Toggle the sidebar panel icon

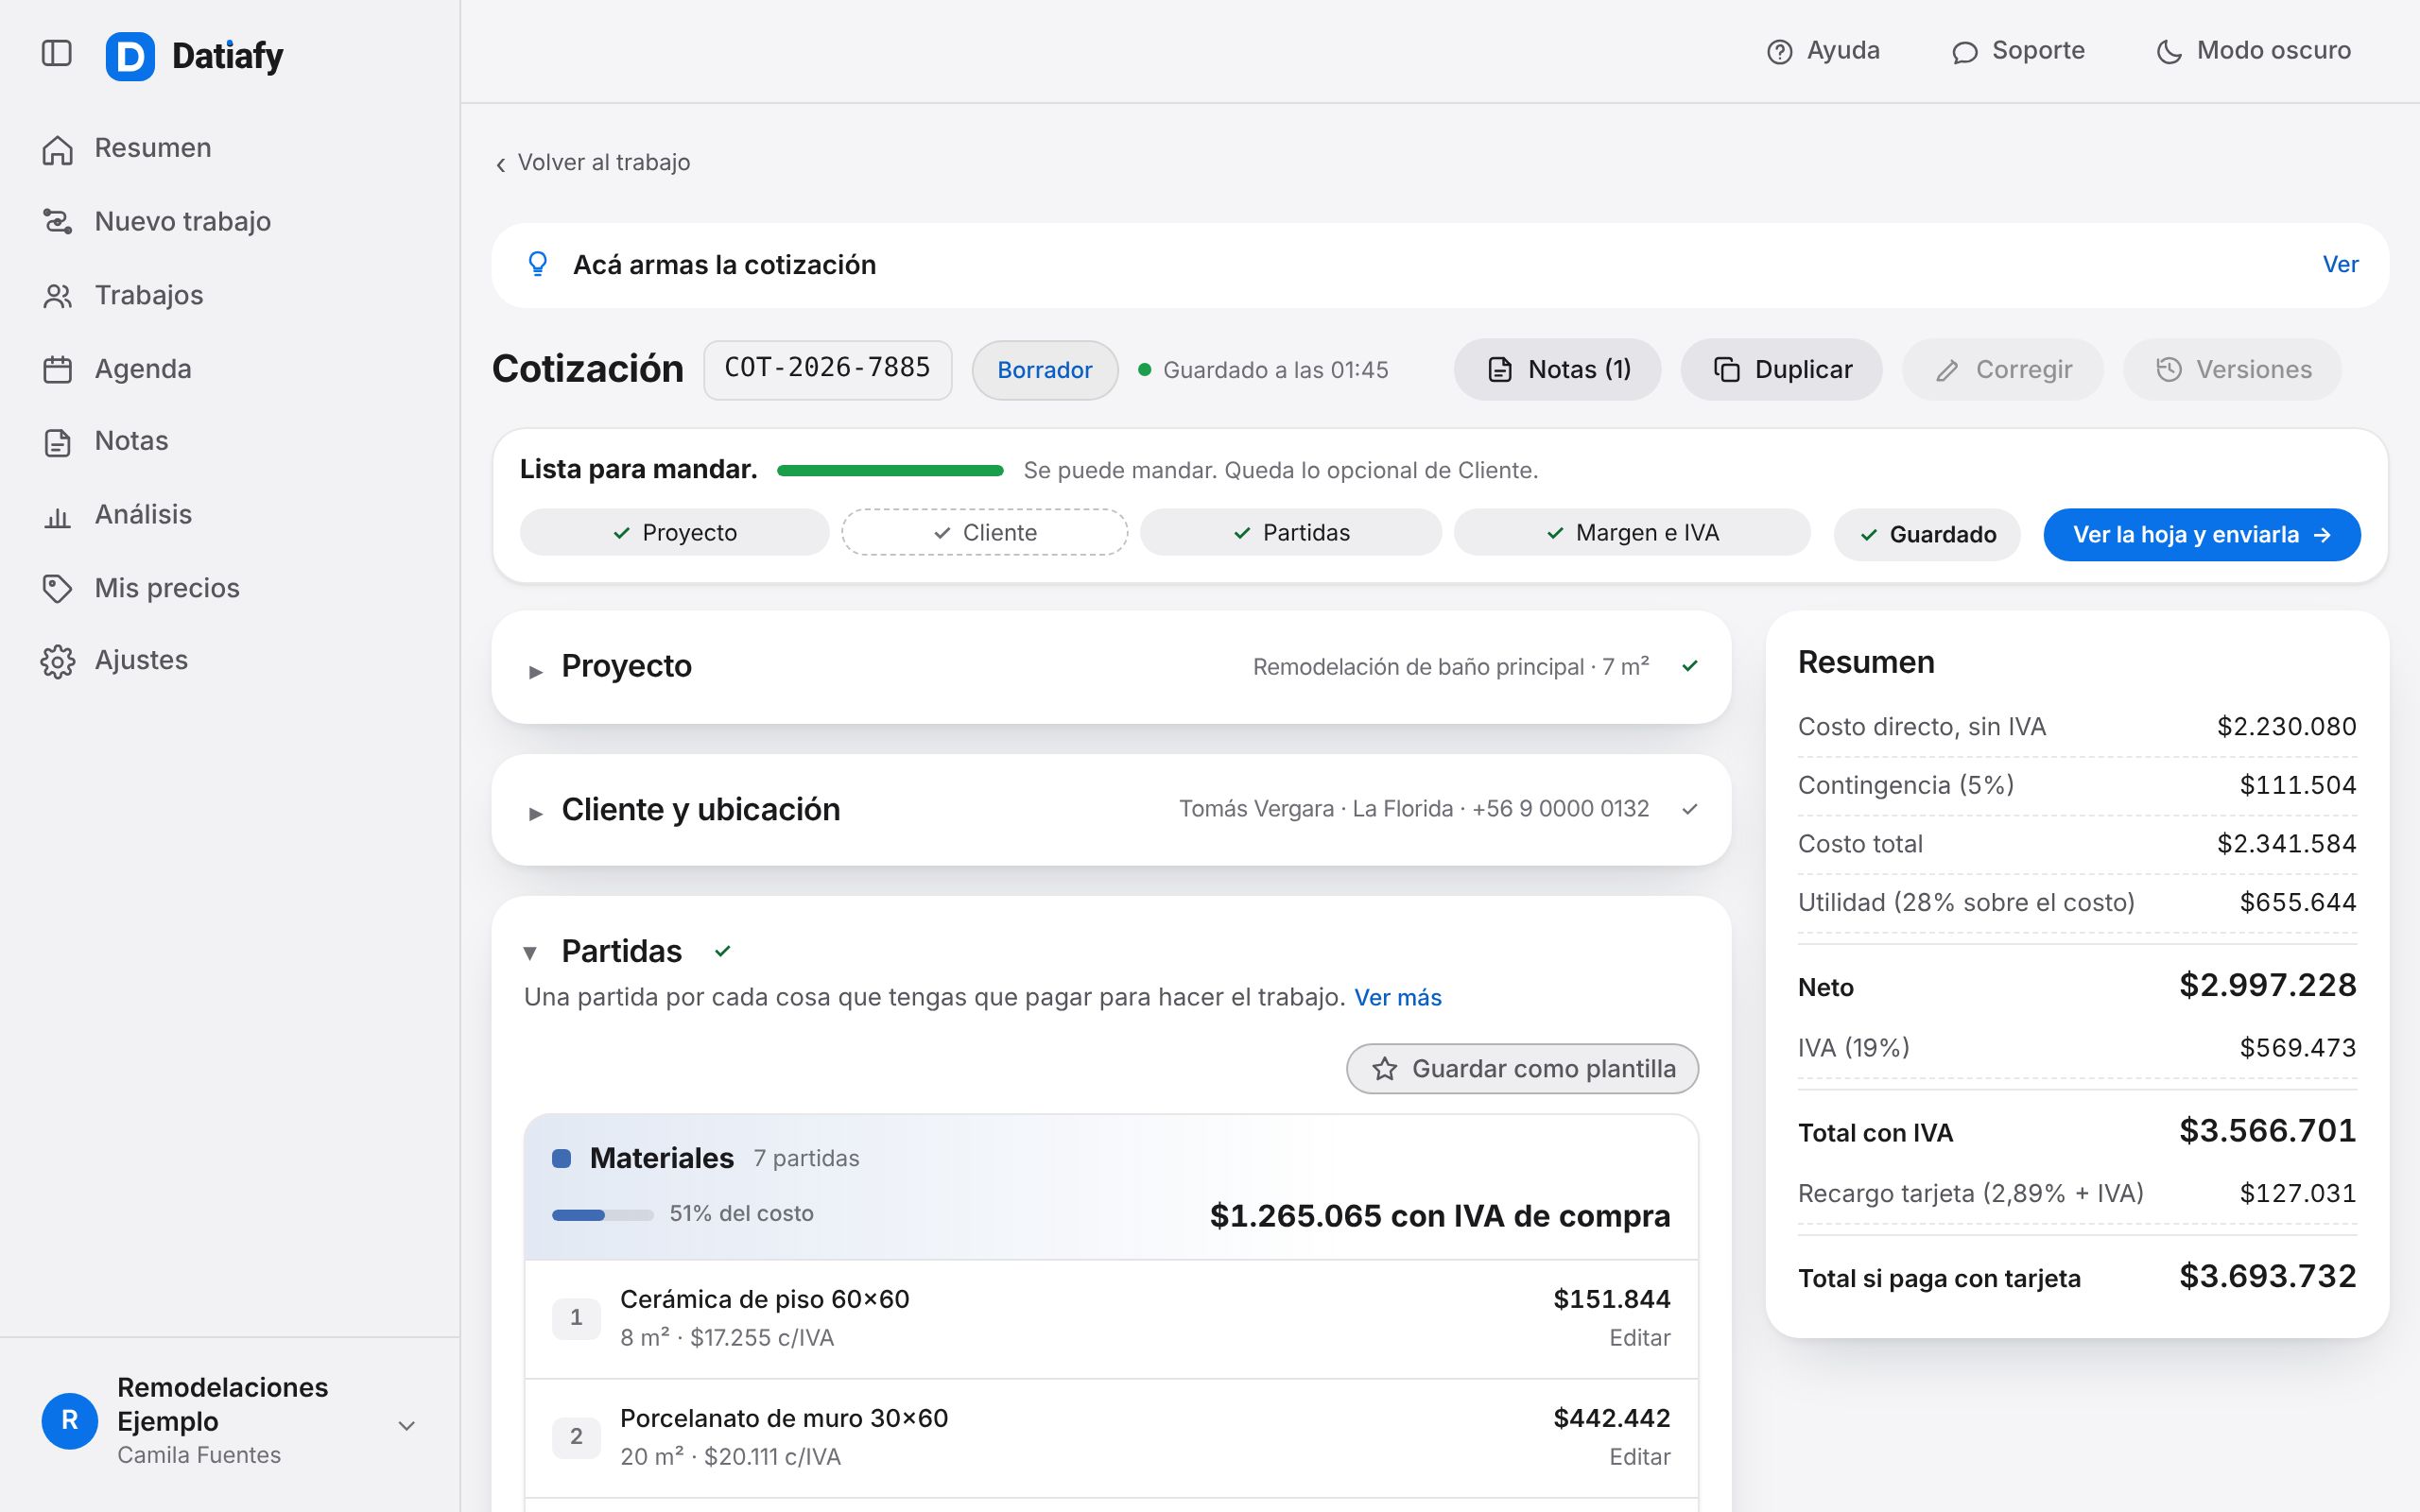point(56,53)
